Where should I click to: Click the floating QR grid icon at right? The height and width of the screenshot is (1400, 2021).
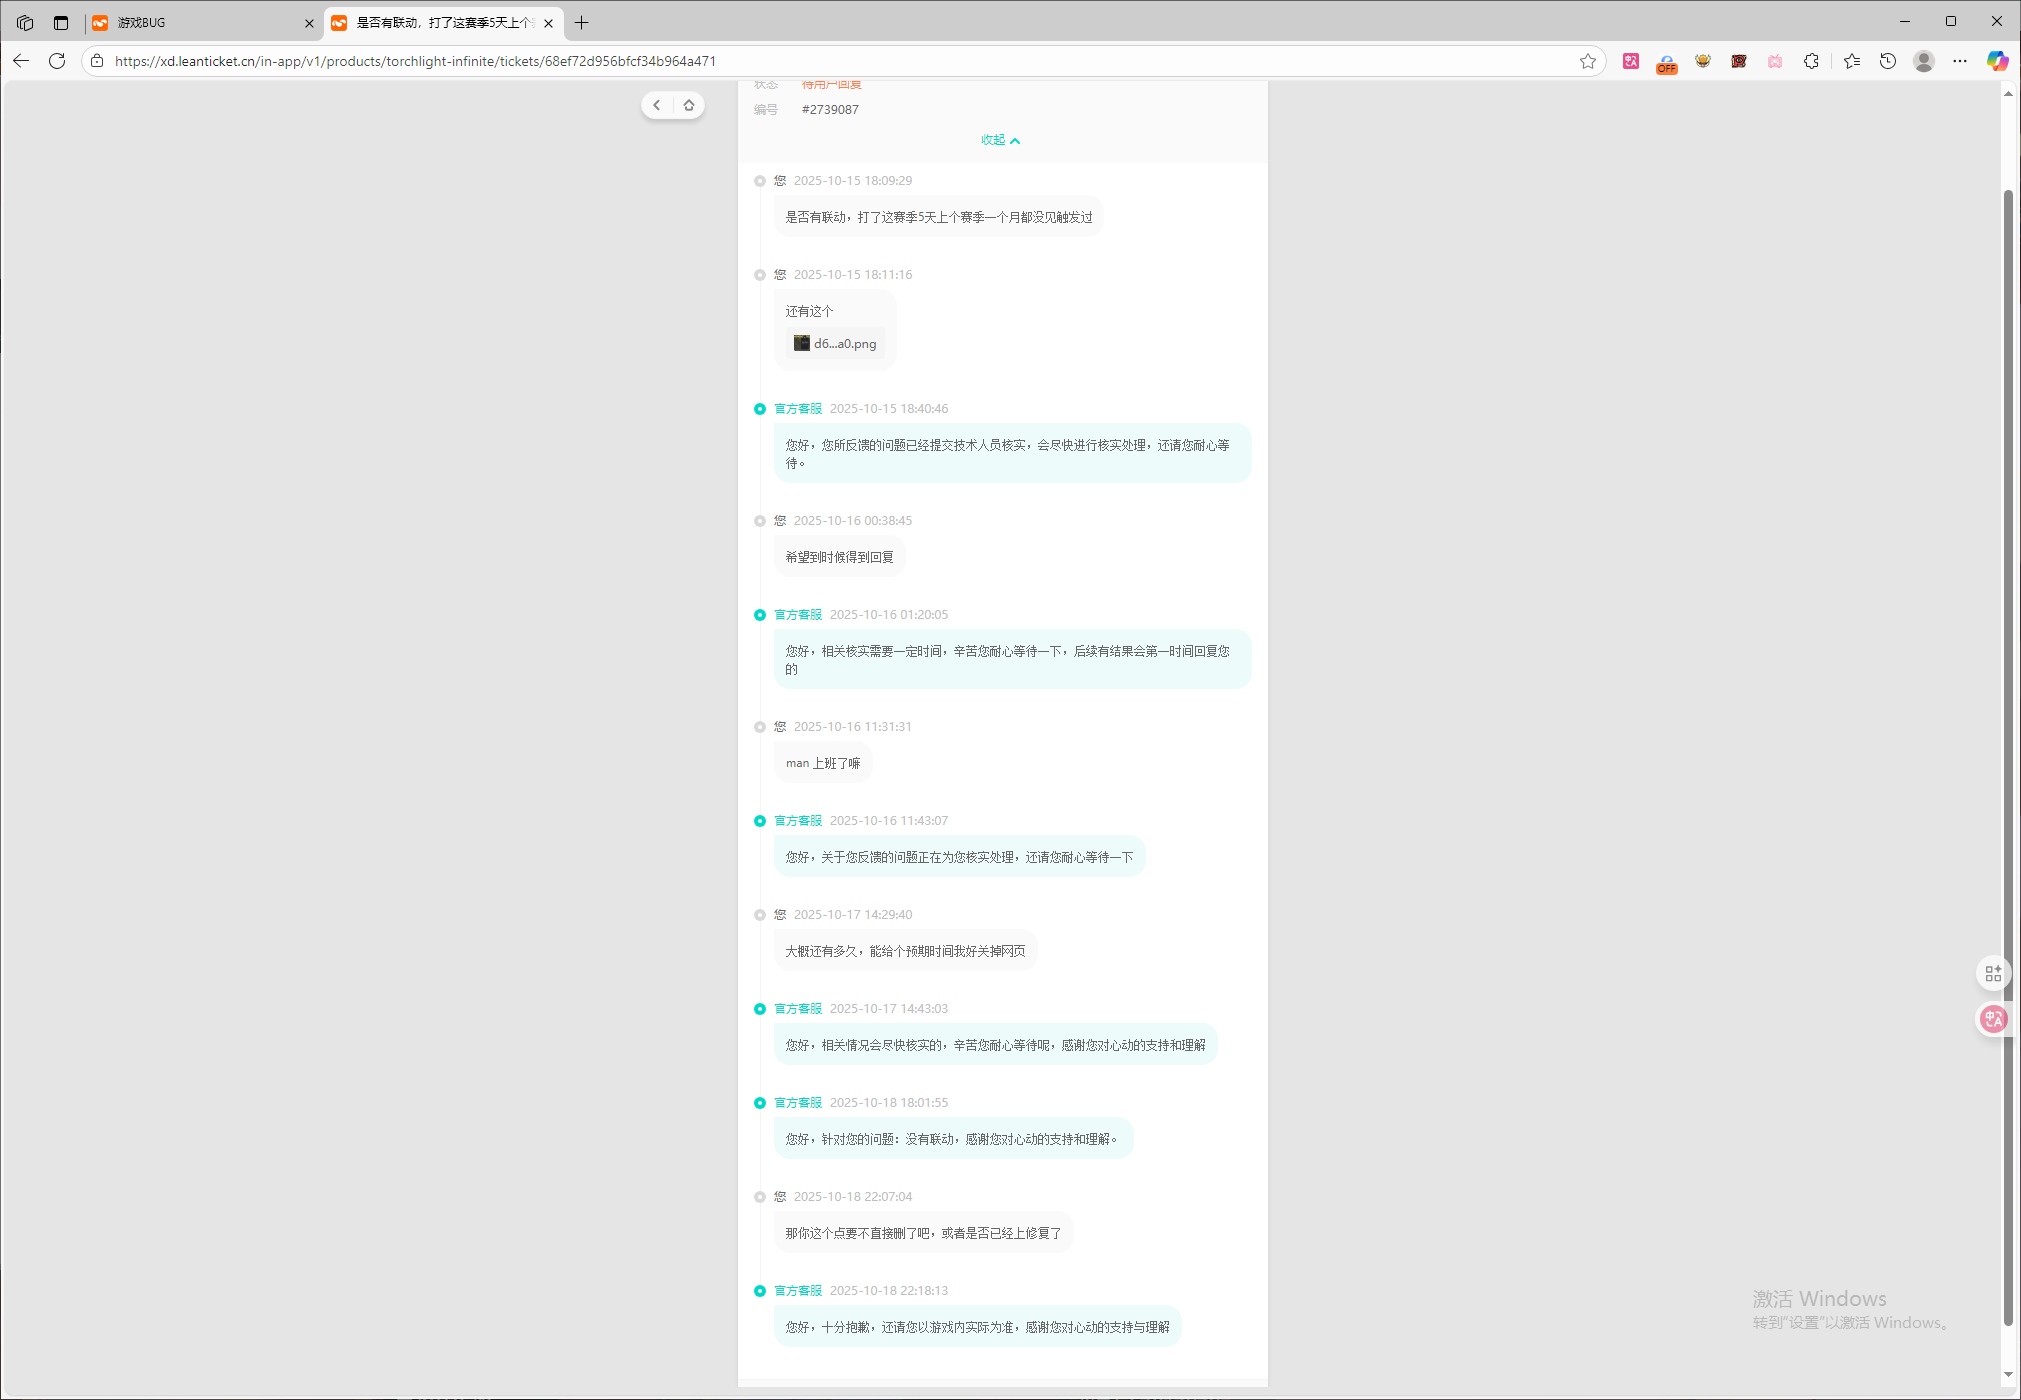(x=1993, y=973)
